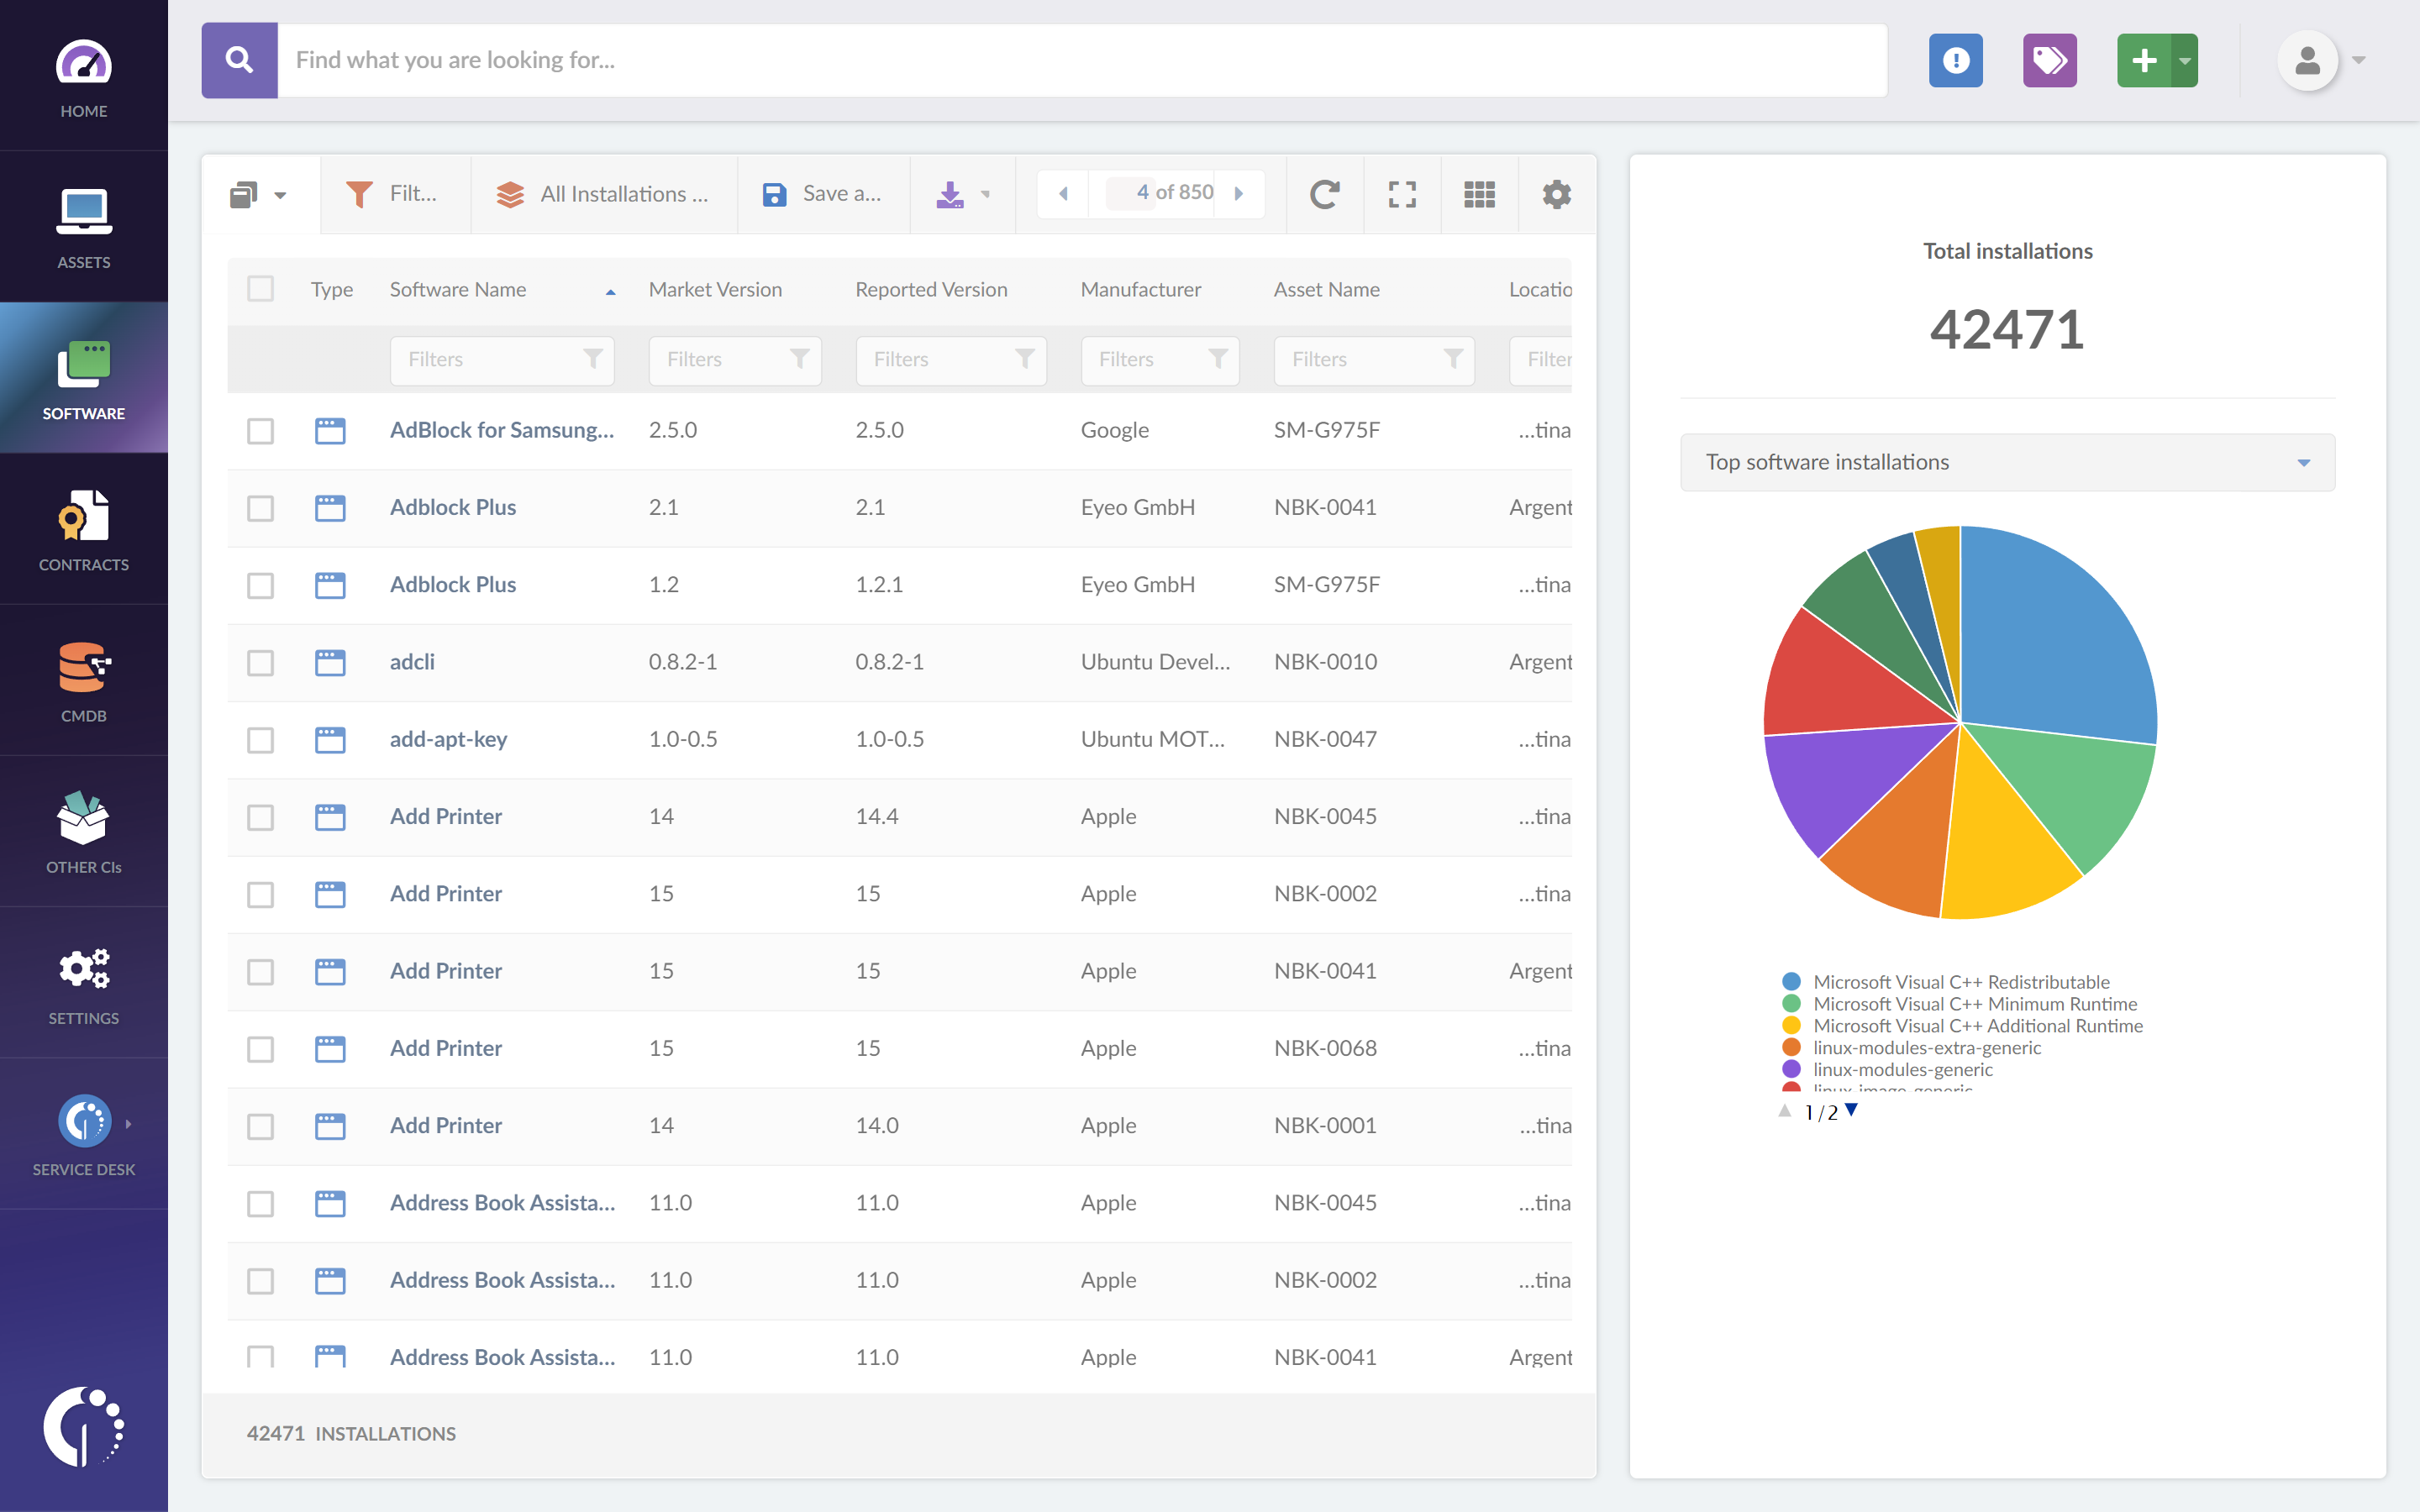2420x1512 pixels.
Task: Select the checkbox for the Adblock Plus row
Action: tap(260, 508)
